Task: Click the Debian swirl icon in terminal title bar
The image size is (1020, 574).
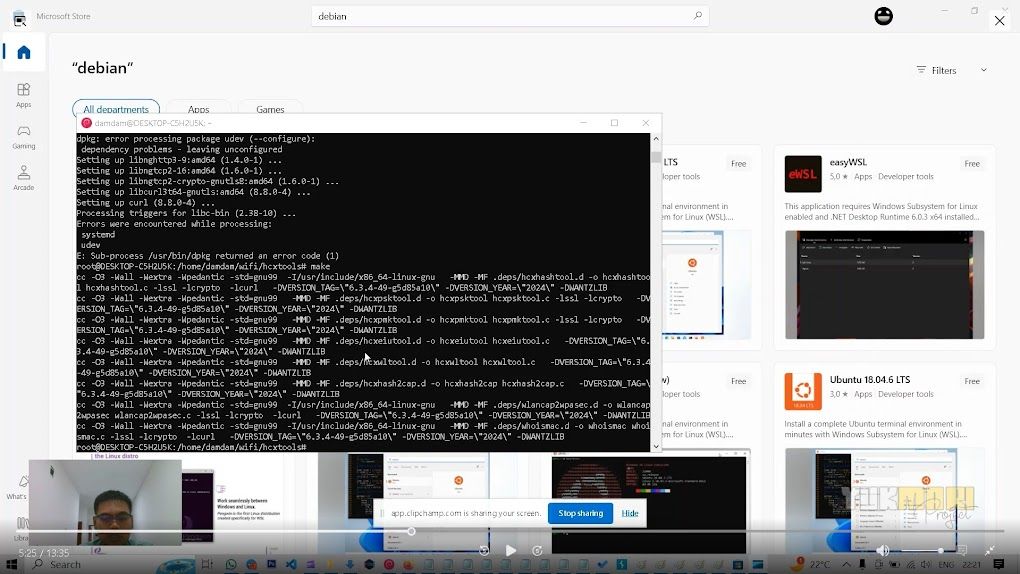Action: (x=86, y=123)
